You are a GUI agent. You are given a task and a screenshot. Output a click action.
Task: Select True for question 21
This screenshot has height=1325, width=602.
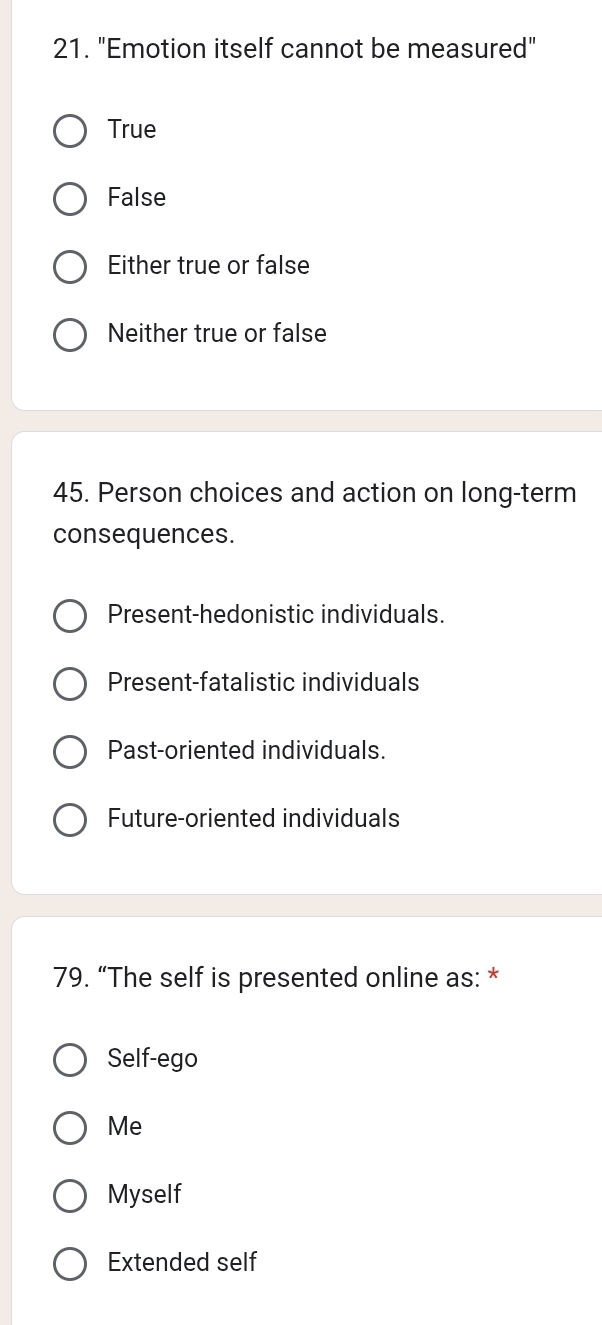point(69,130)
